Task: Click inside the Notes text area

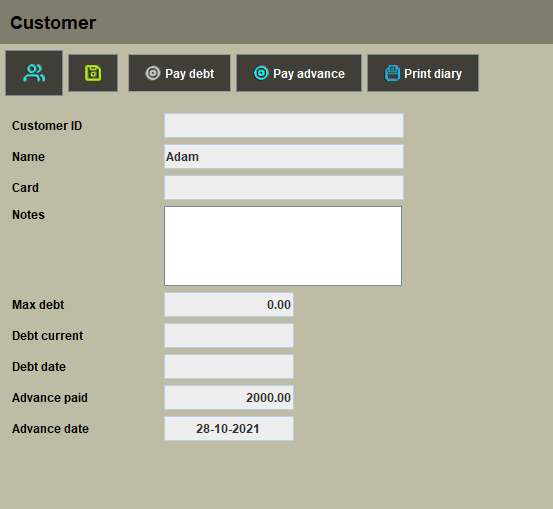Action: (283, 246)
